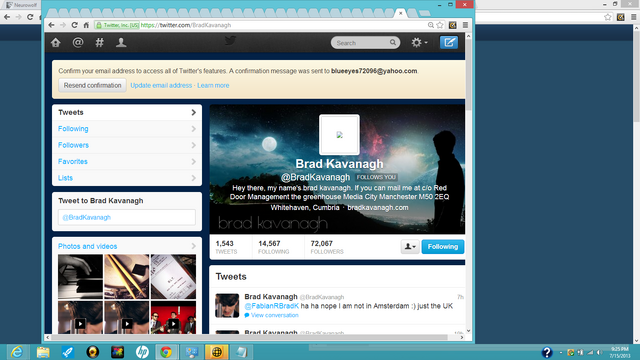Image resolution: width=640 pixels, height=360 pixels.
Task: Open Photos and videos link
Action: click(x=87, y=246)
